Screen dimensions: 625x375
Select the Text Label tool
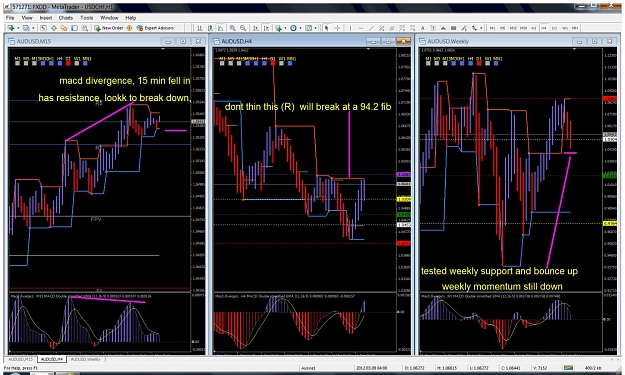pos(433,28)
